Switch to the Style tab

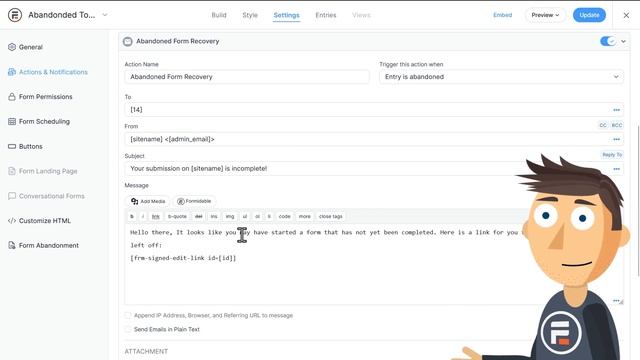point(250,15)
